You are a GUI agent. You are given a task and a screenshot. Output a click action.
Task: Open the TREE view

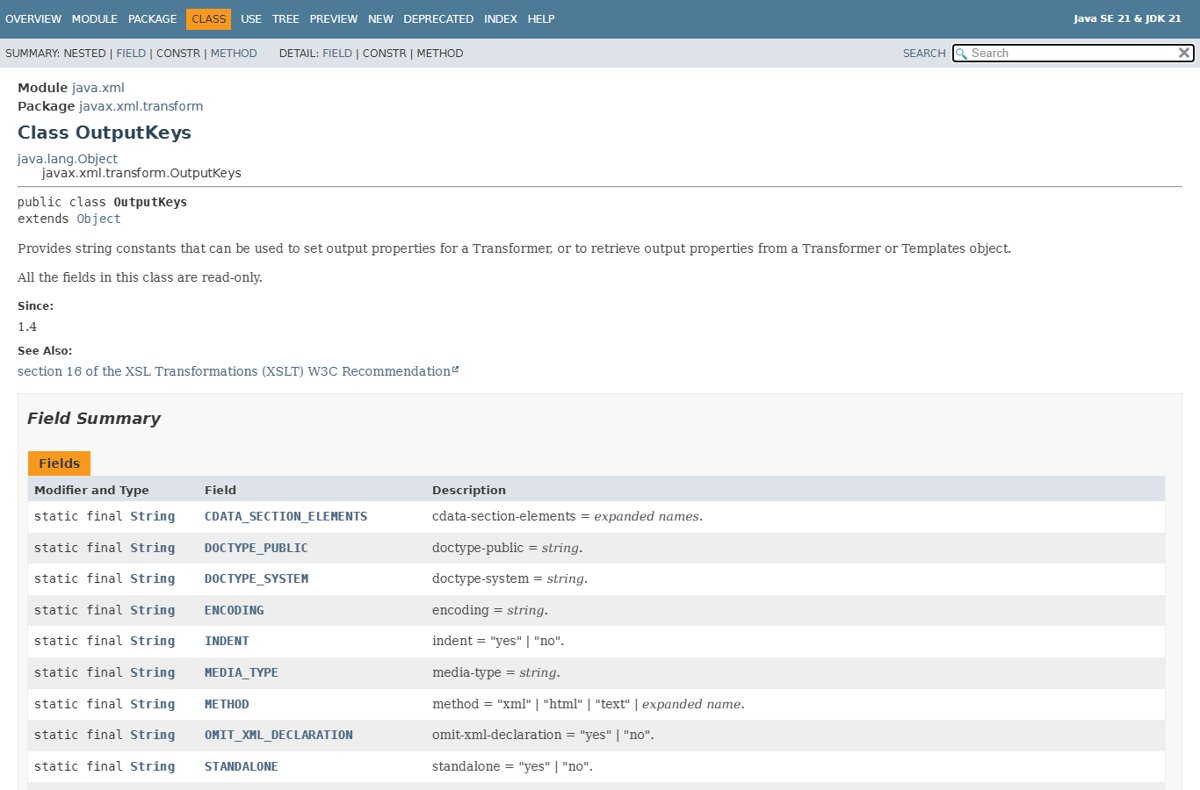285,19
